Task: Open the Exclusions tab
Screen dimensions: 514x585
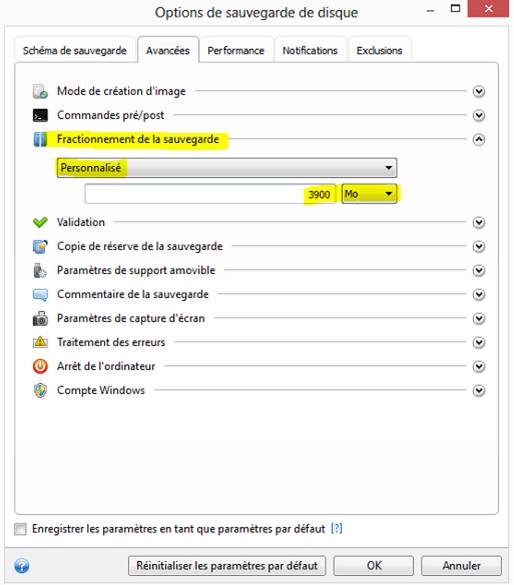Action: point(379,50)
